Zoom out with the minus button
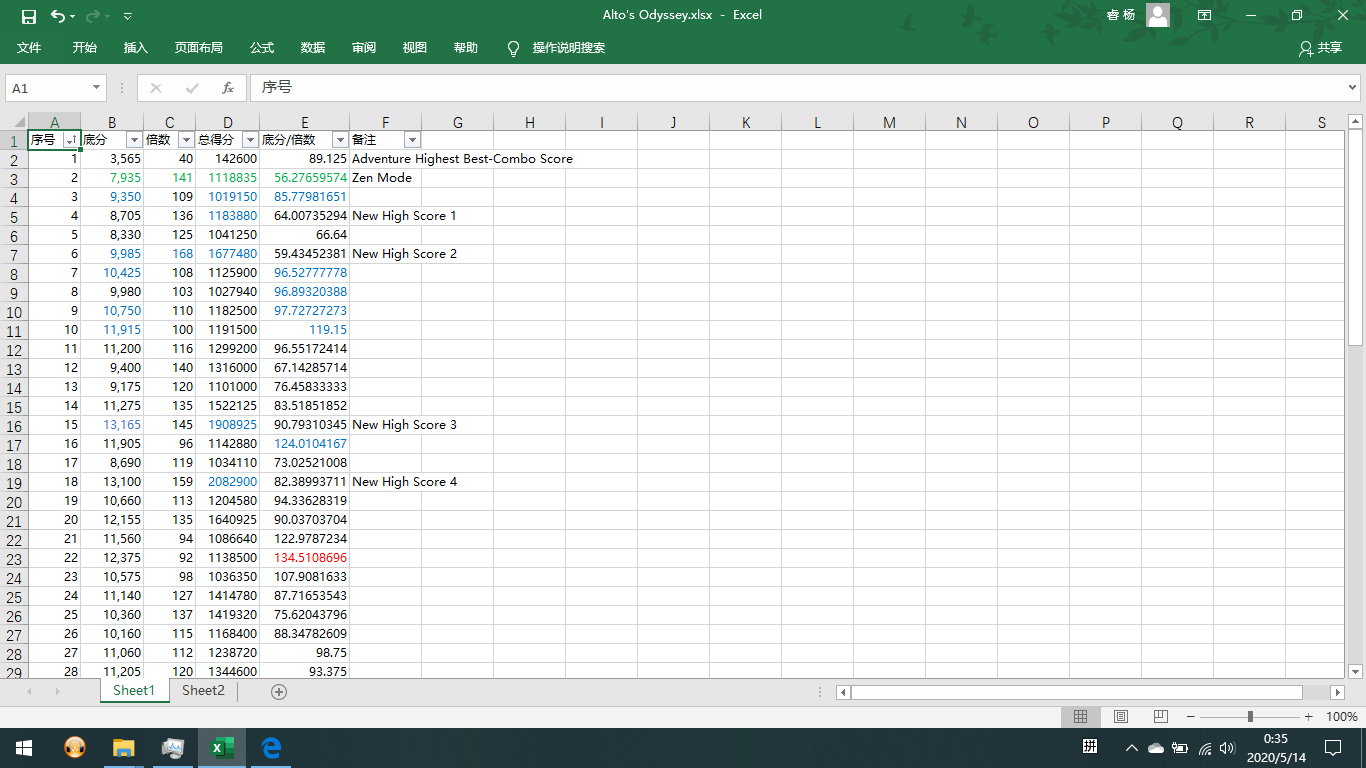This screenshot has height=768, width=1366. (x=1191, y=717)
